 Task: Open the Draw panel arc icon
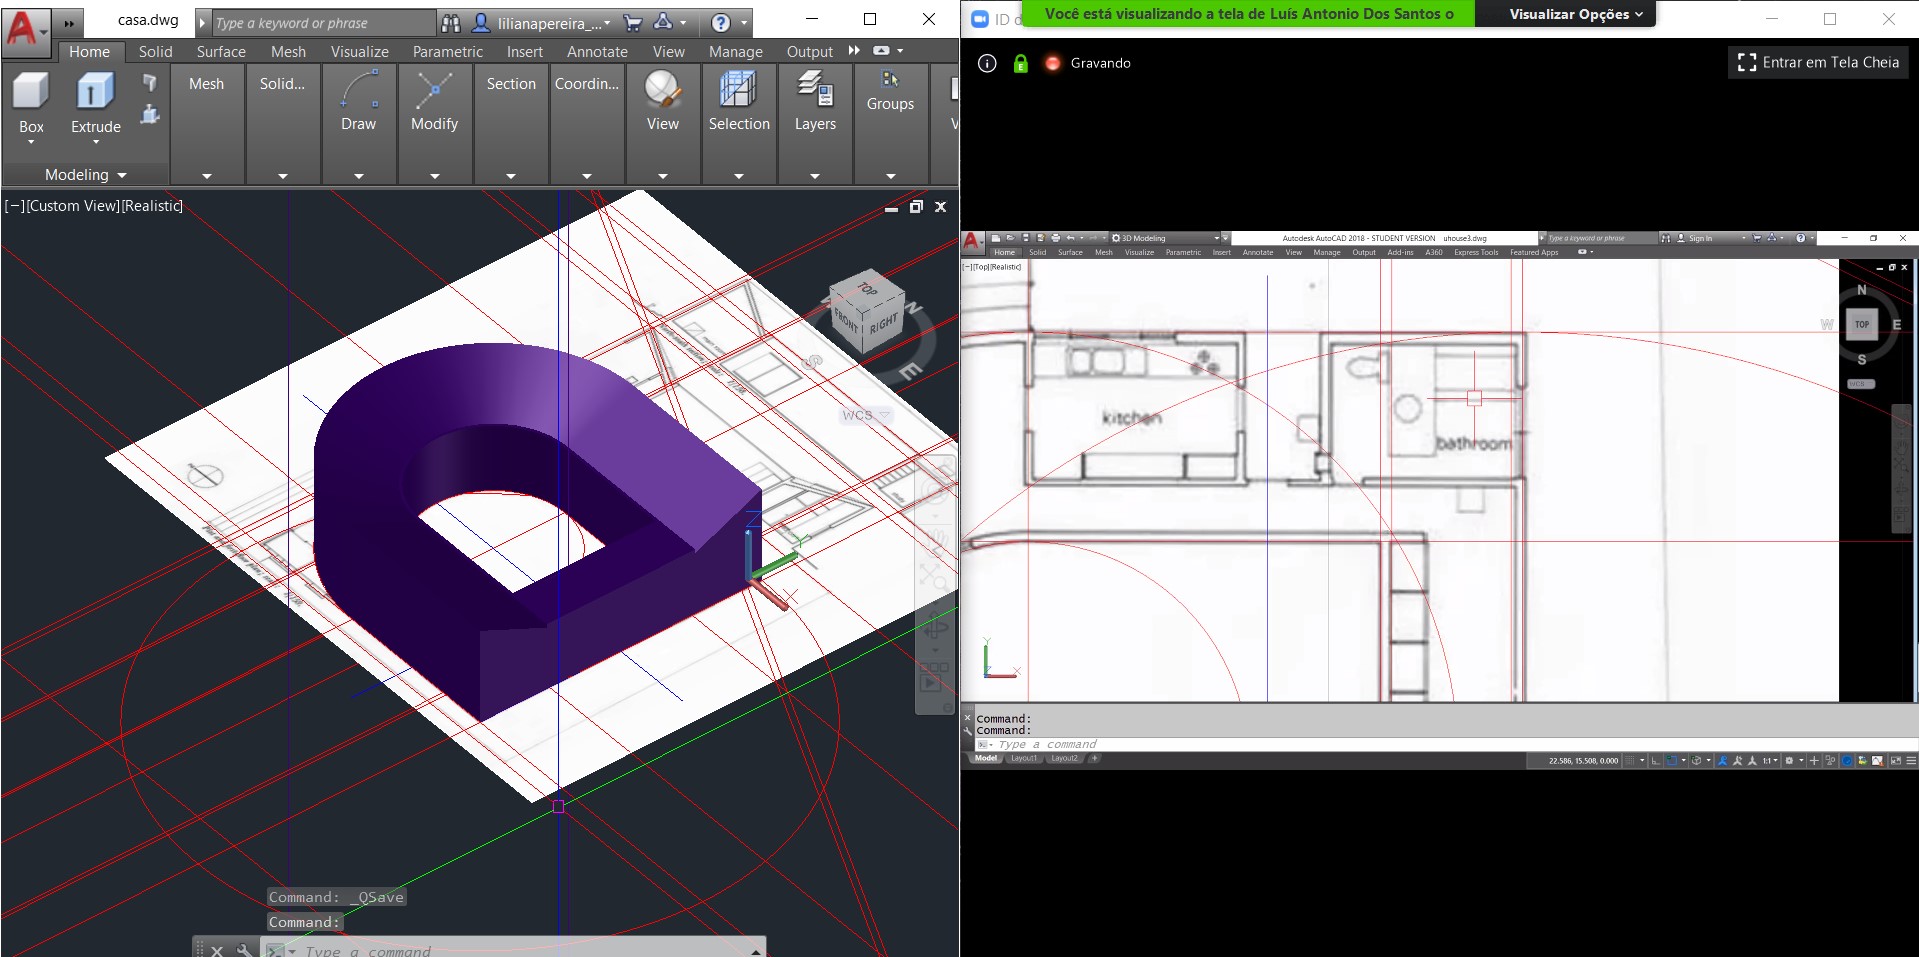pos(358,90)
